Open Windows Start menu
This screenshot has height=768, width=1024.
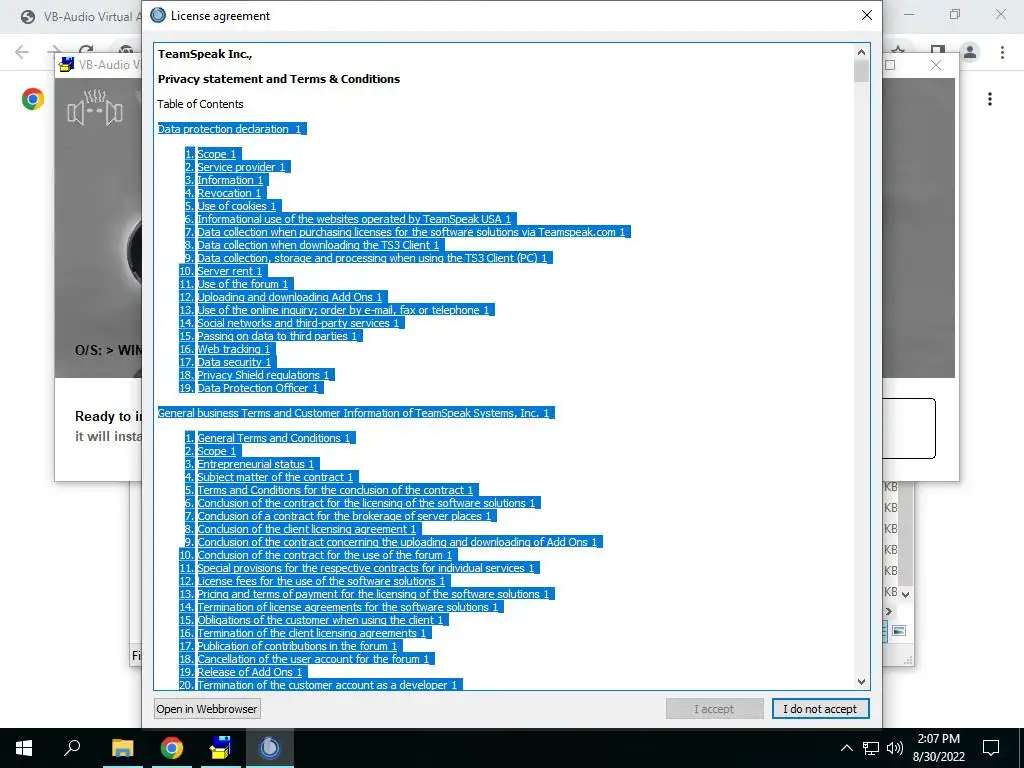coord(24,748)
